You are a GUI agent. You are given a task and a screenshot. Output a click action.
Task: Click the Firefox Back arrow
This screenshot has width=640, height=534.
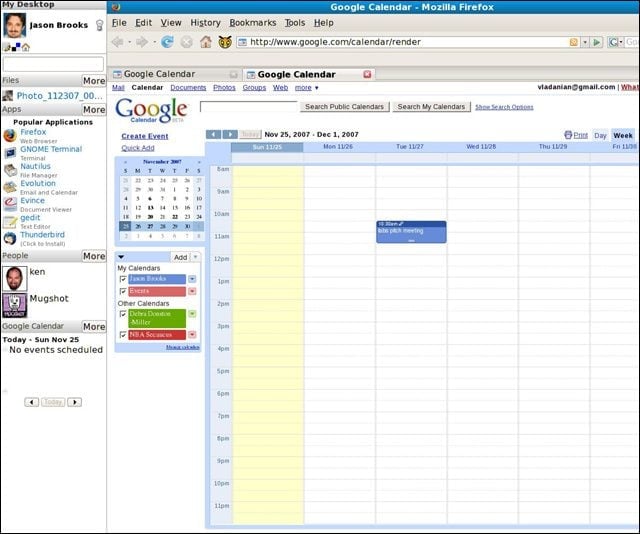[x=118, y=42]
